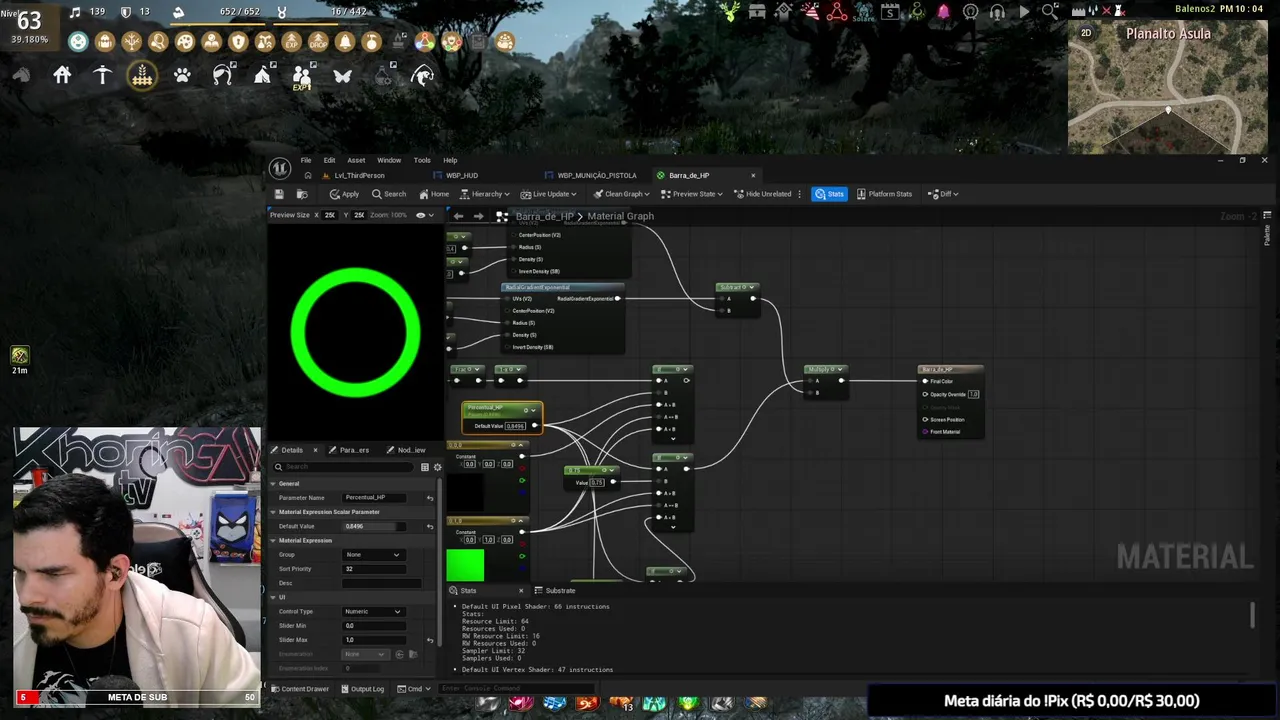Screen dimensions: 1280x720
Task: Go forward in graph navigation history
Action: [478, 216]
